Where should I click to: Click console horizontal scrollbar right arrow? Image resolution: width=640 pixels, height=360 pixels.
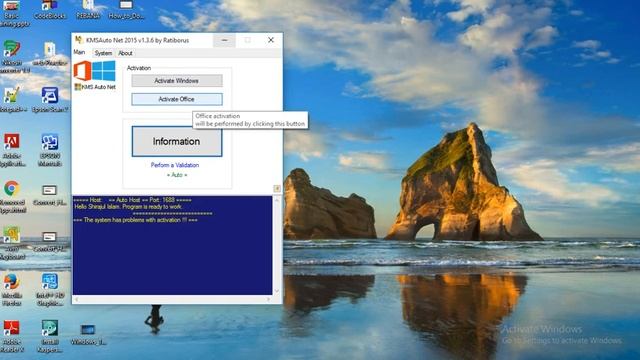pos(269,300)
